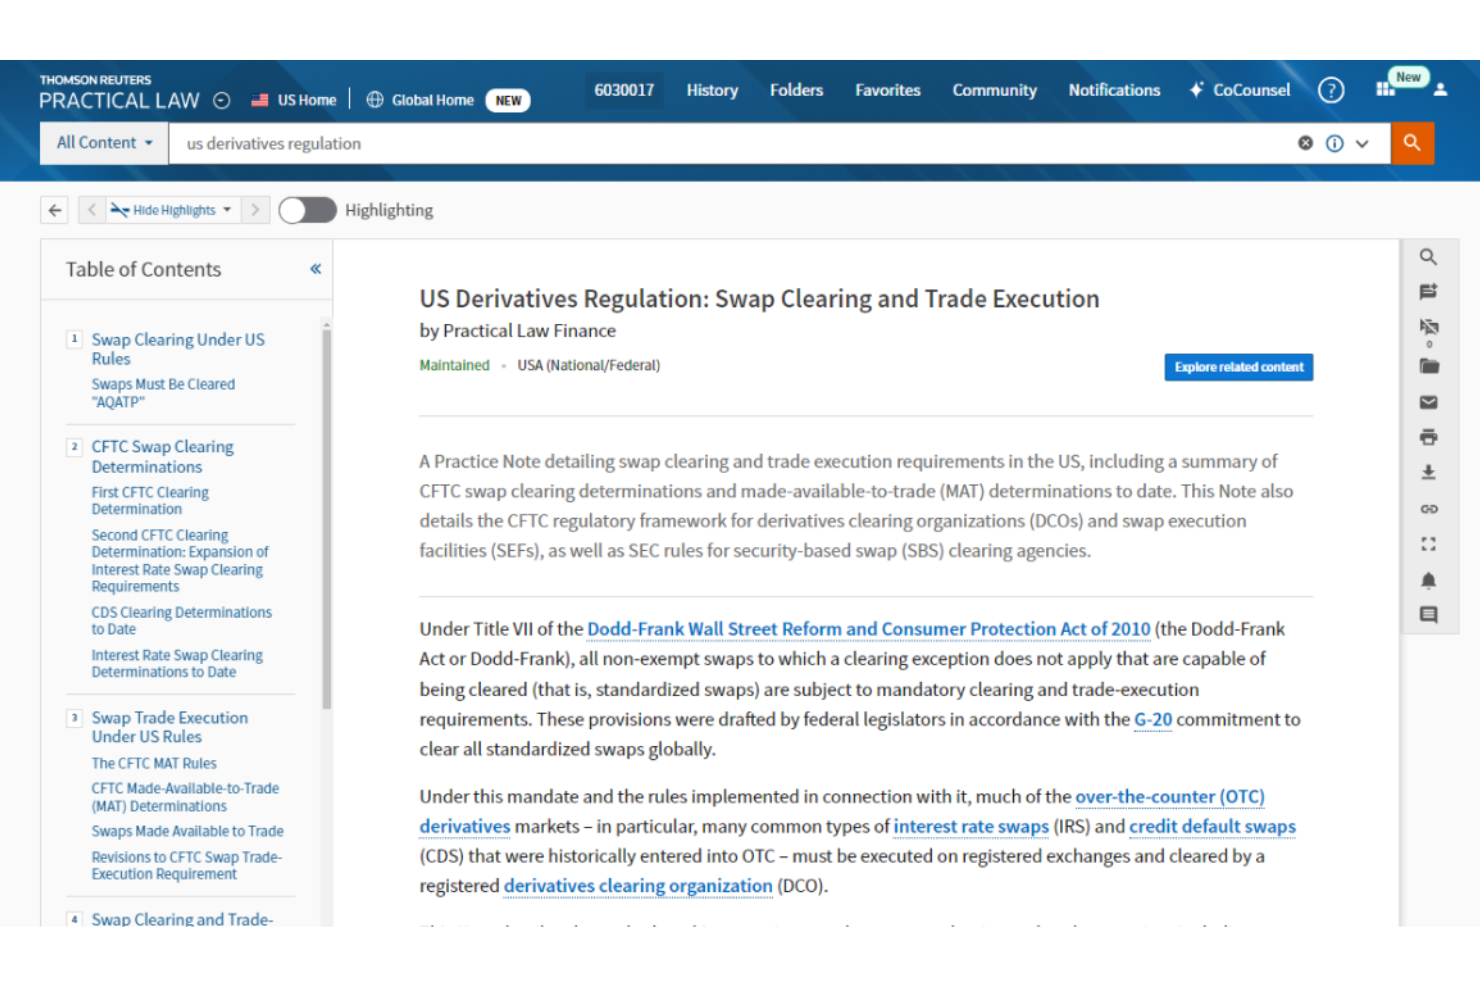Viewport: 1480px width, 987px height.
Task: Click the CoCounsel label
Action: click(1251, 90)
